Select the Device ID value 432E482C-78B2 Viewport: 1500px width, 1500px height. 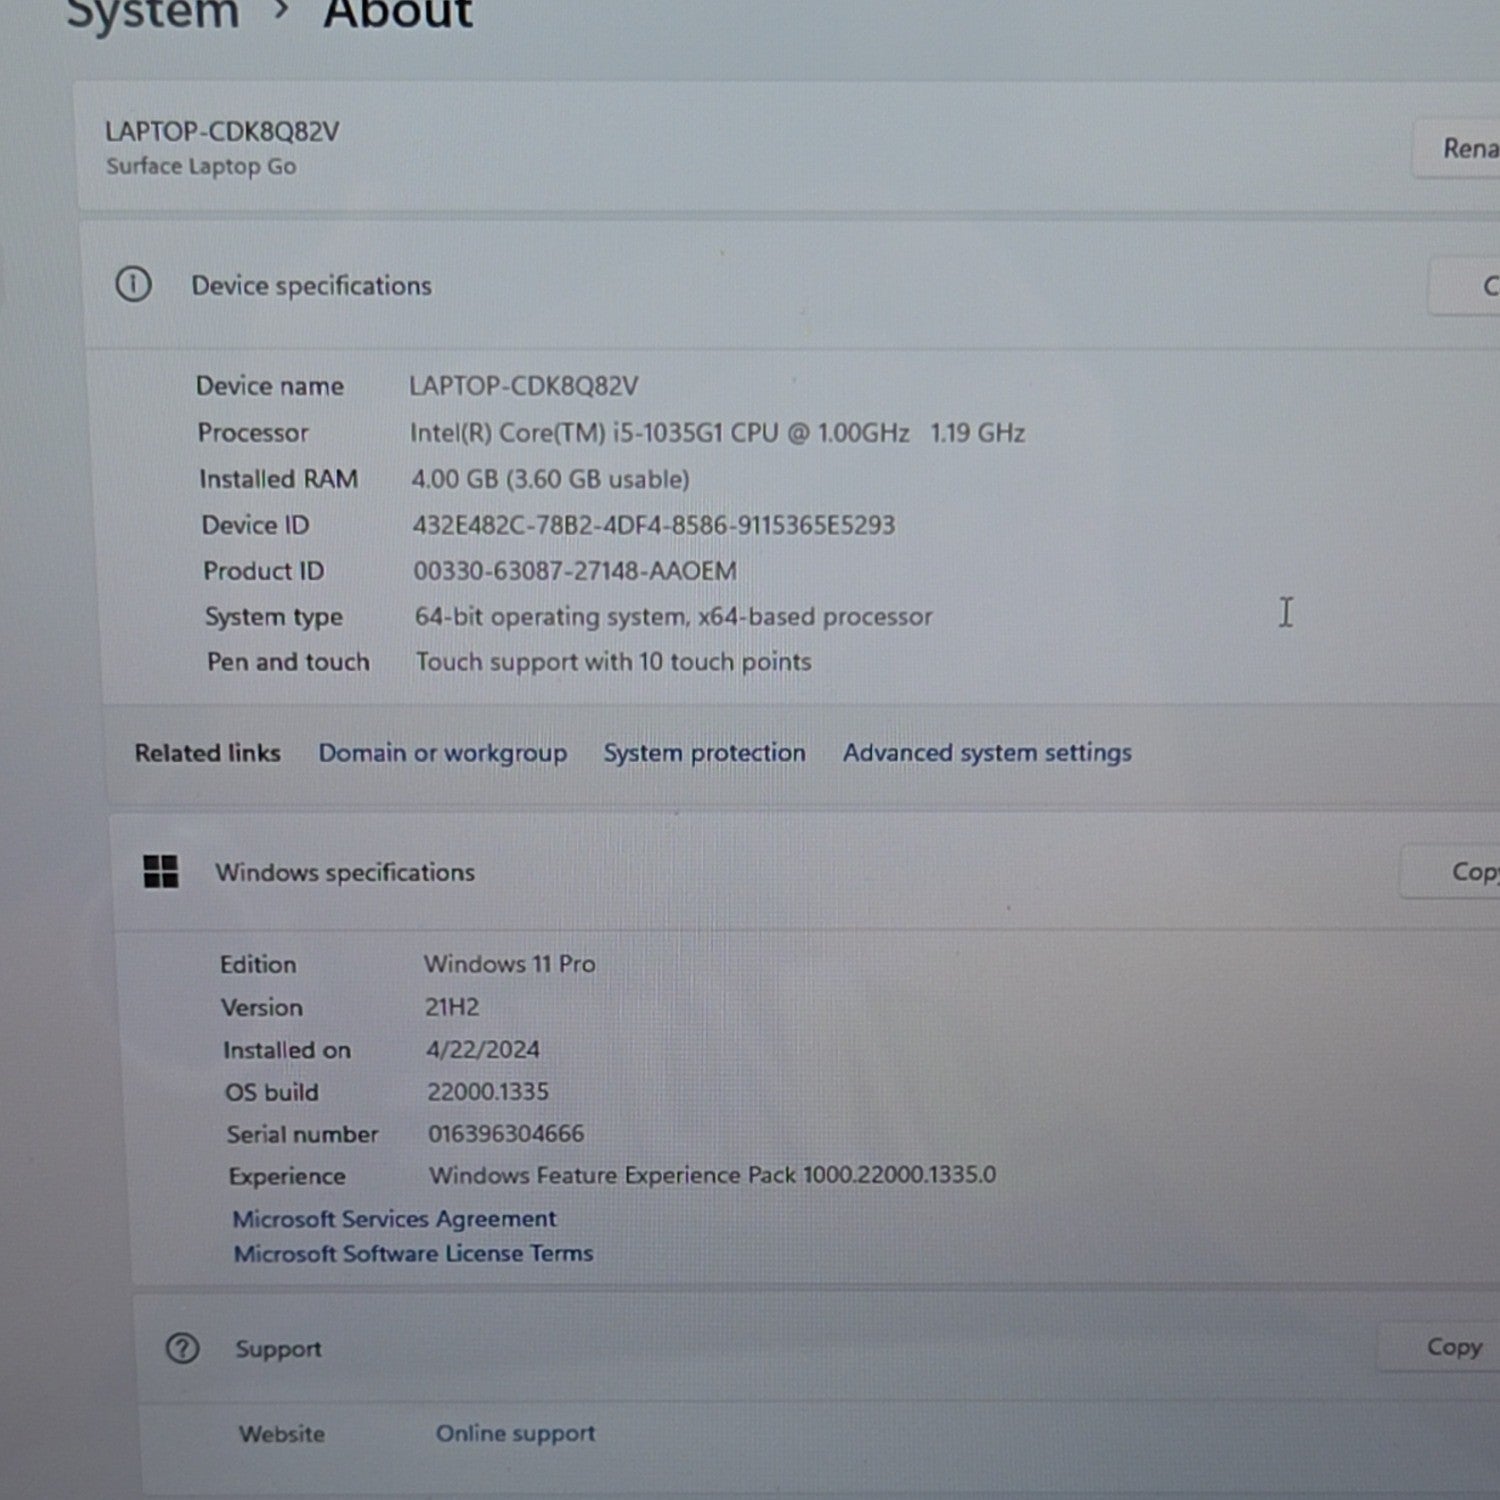[653, 525]
